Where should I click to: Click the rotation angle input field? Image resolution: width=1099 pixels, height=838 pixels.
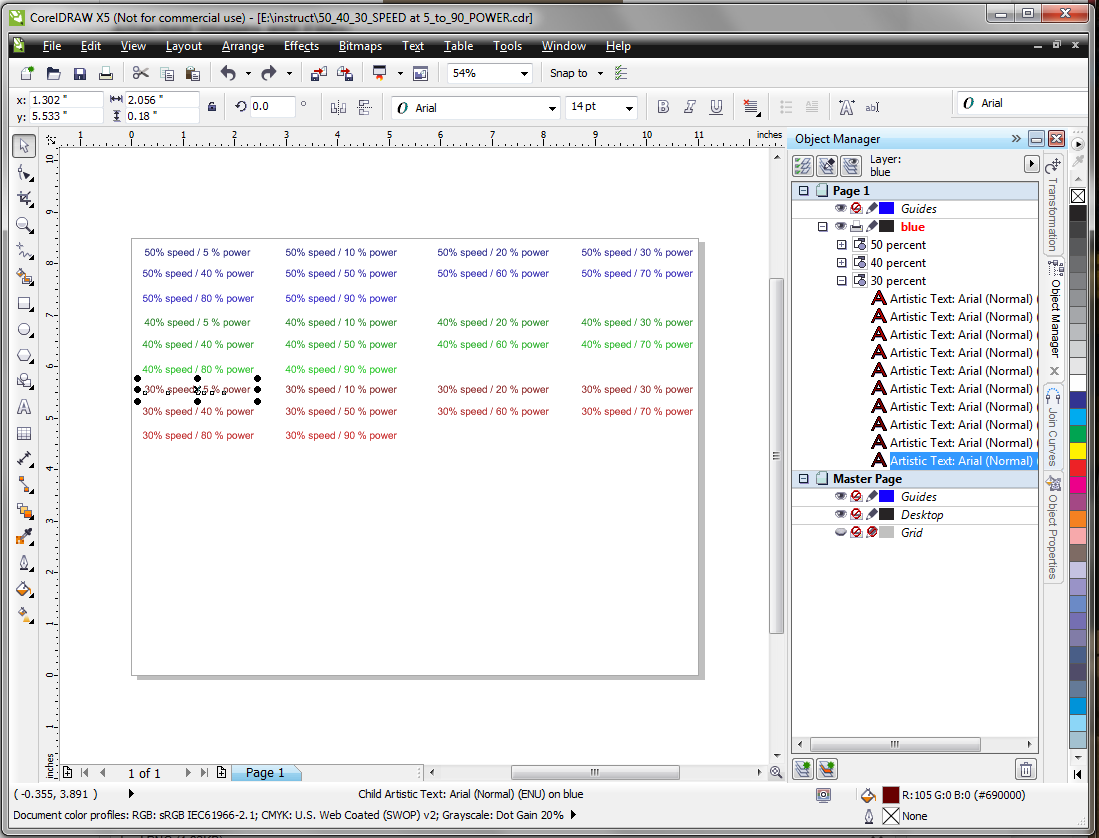[x=272, y=106]
